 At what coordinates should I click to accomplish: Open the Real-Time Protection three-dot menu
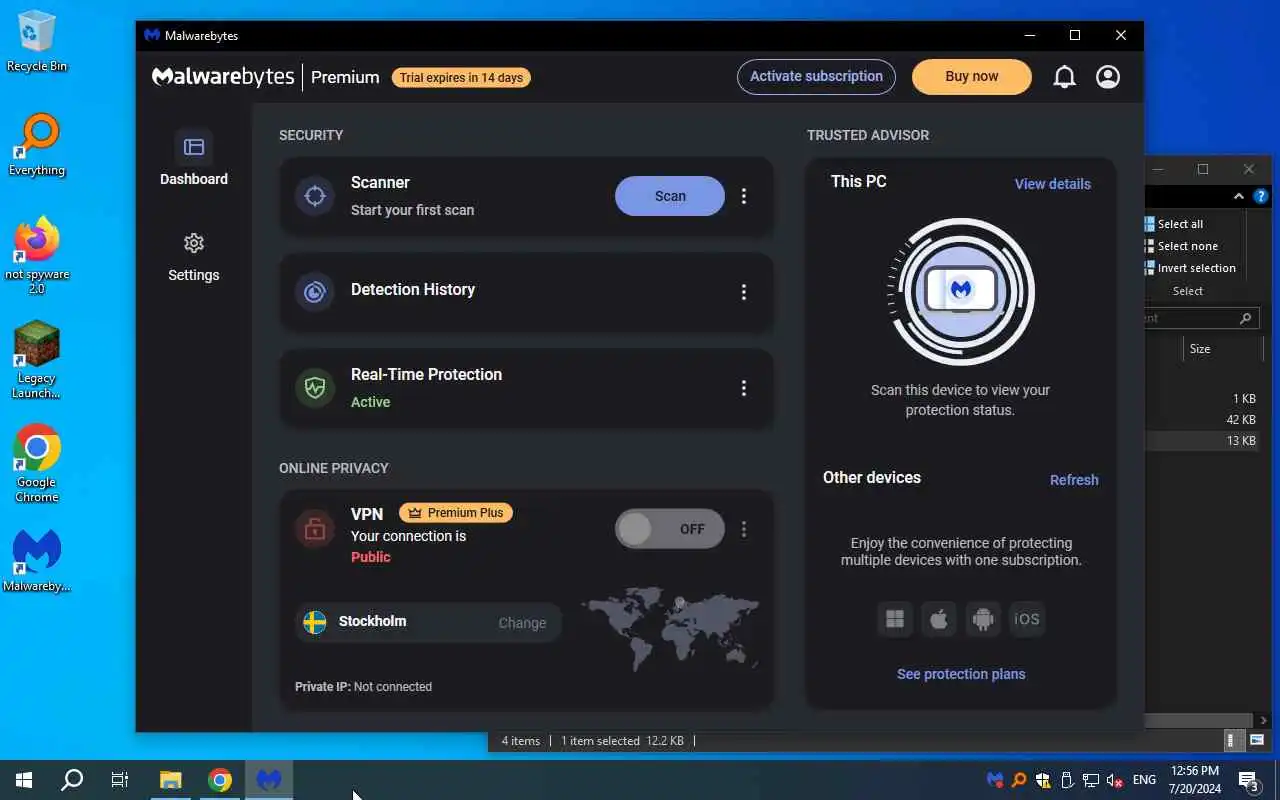[x=743, y=388]
